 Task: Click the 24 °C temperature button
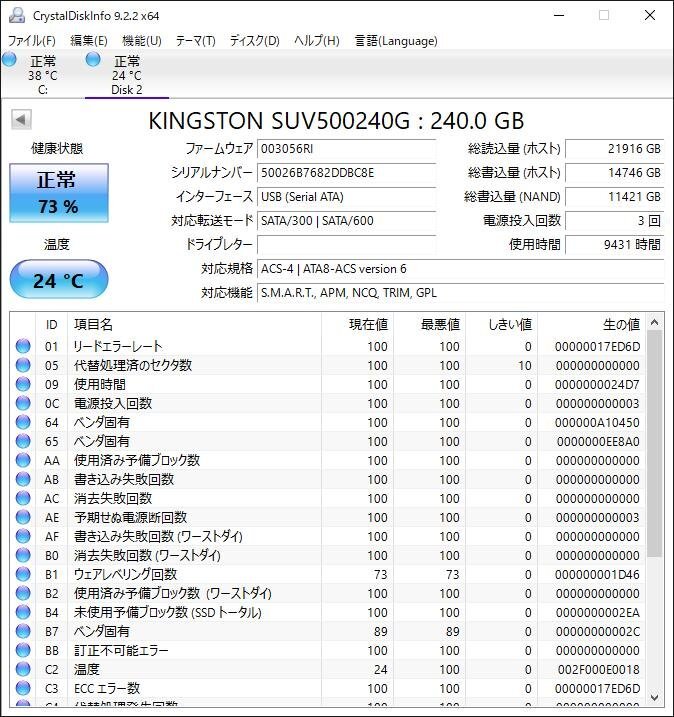[59, 279]
